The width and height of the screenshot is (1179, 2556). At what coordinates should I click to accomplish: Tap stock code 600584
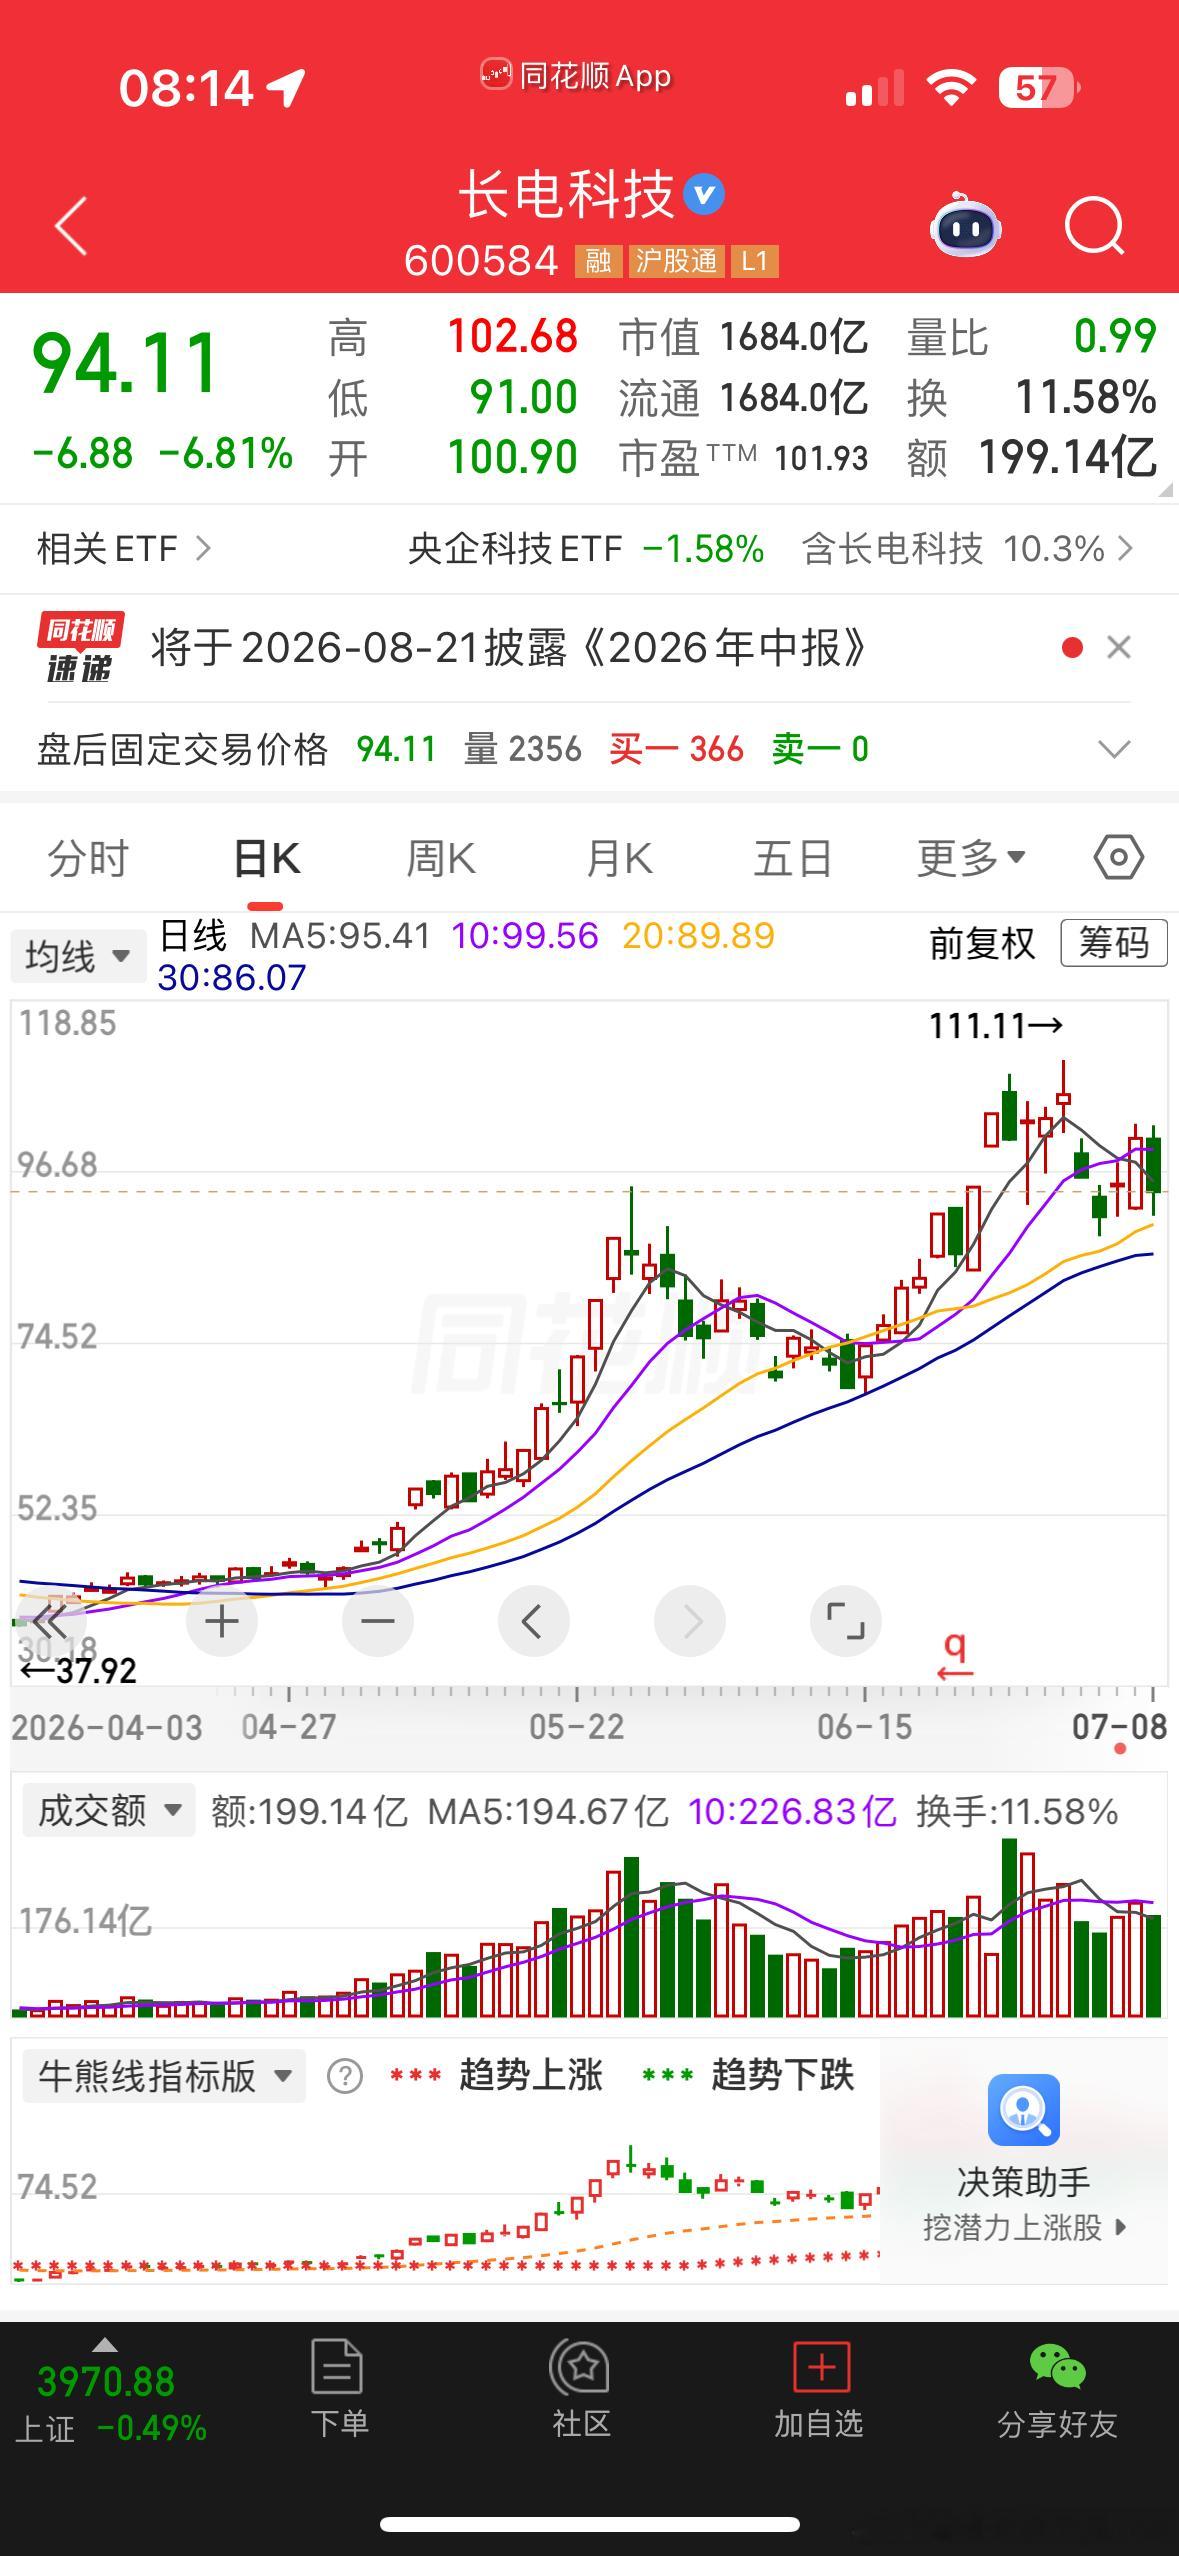481,261
